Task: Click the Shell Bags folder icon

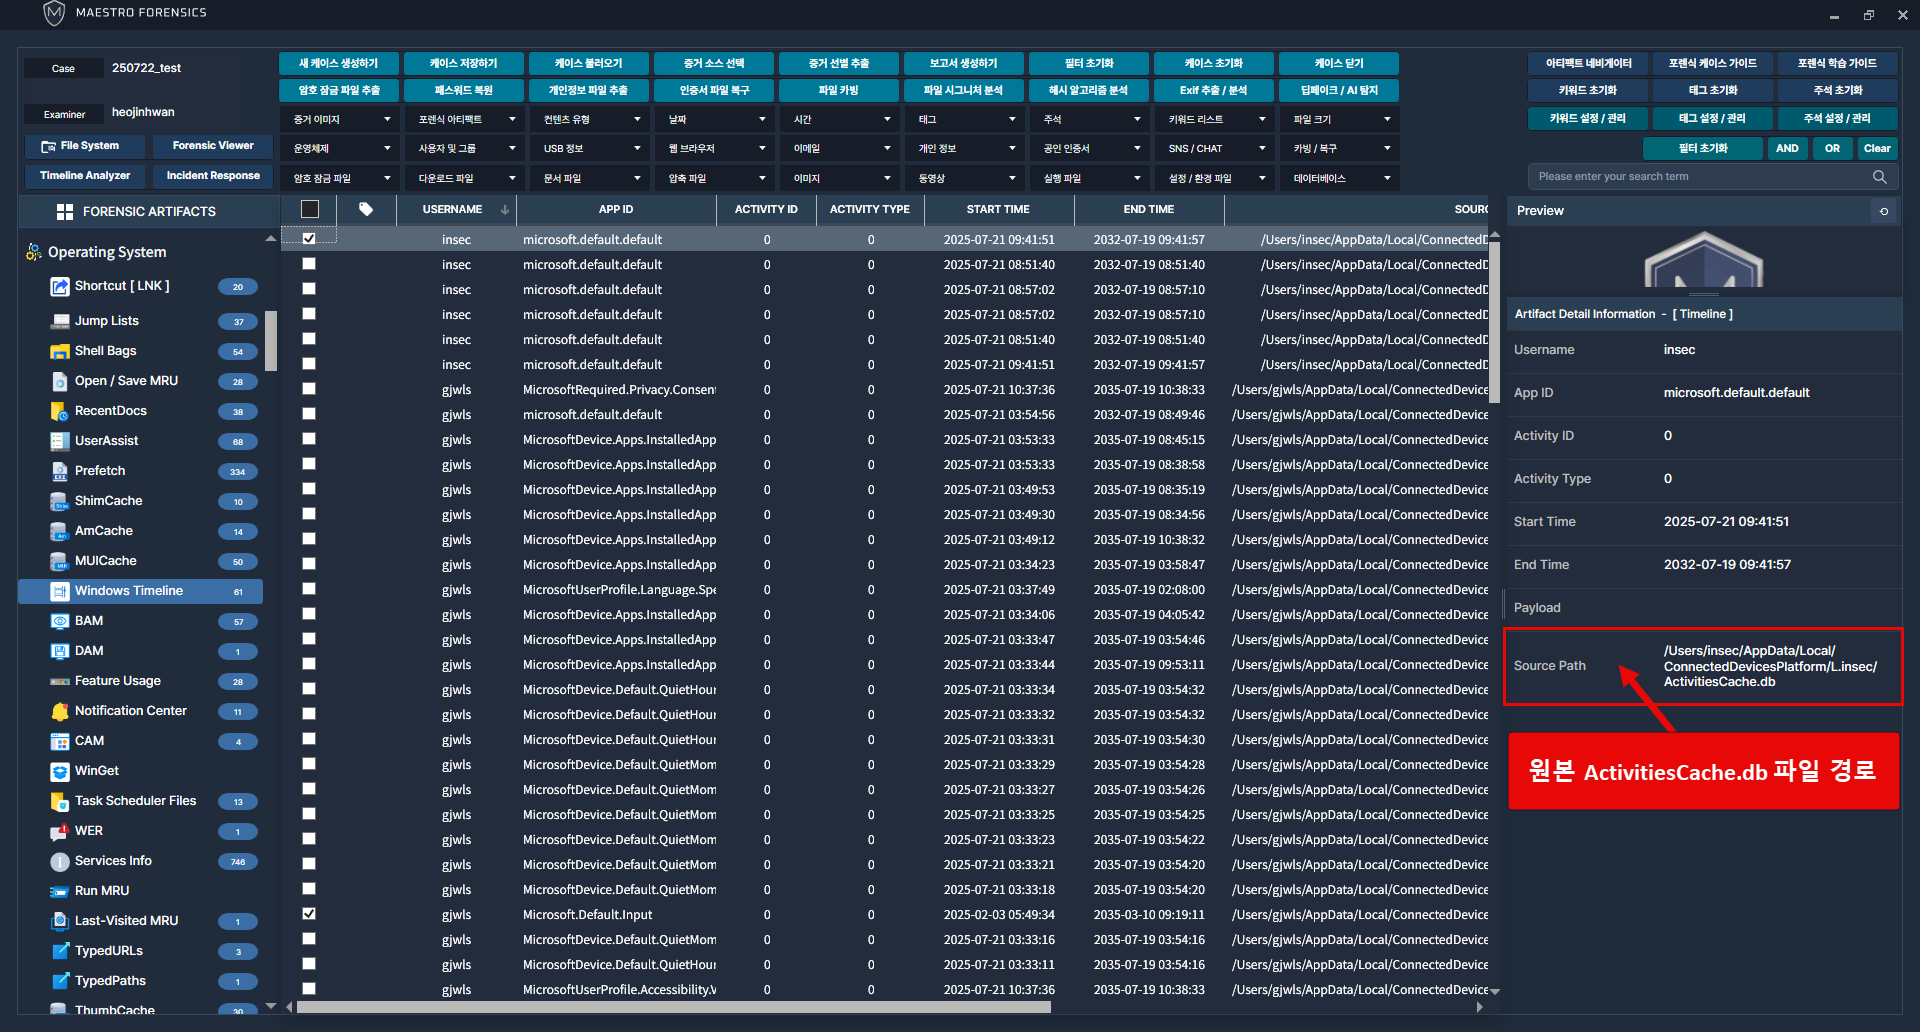Action: click(x=59, y=351)
